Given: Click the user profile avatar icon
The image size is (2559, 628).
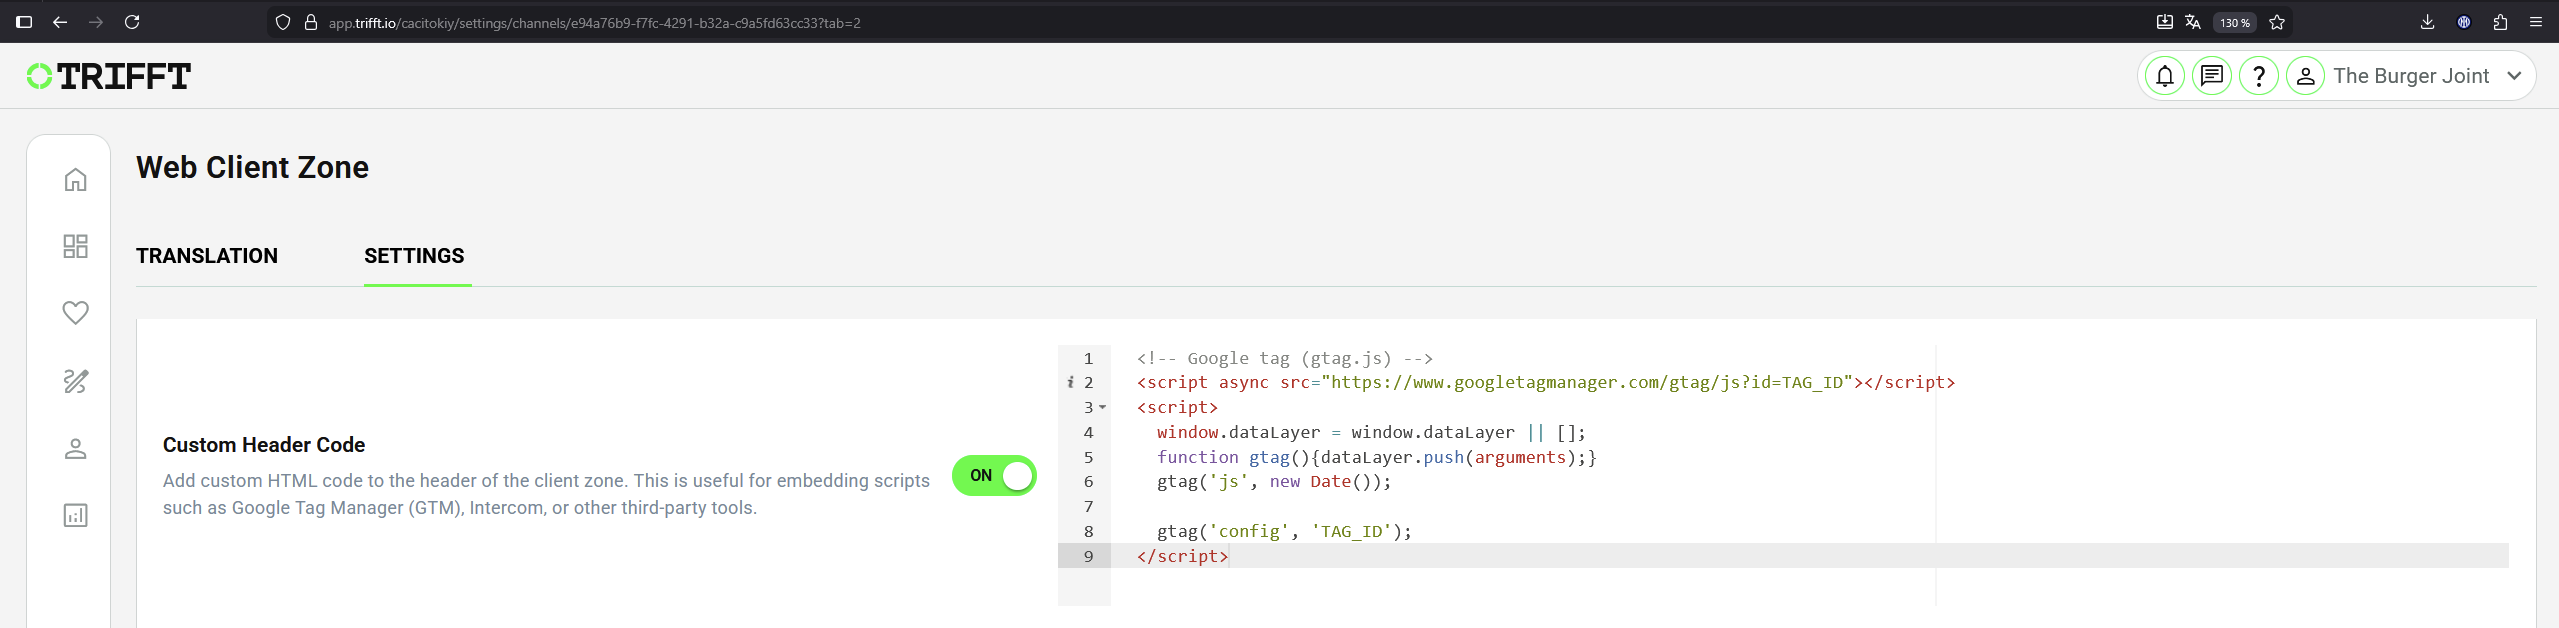Looking at the screenshot, I should pos(2306,76).
